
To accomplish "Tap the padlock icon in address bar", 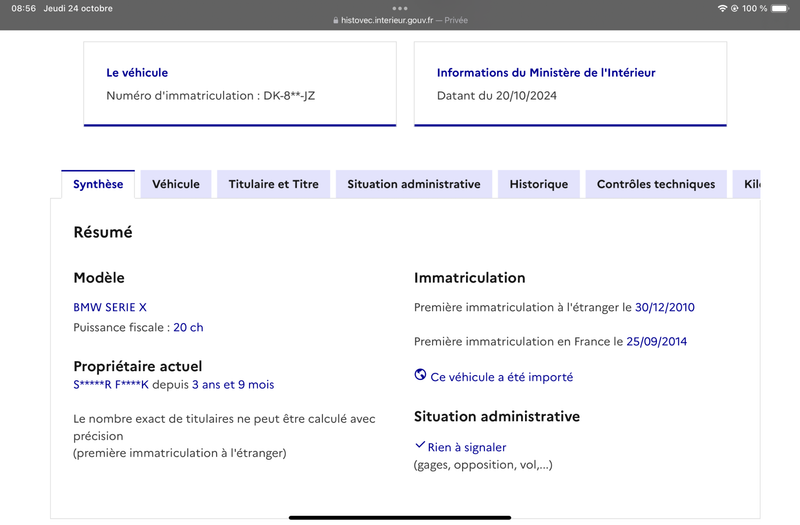I will click(x=335, y=20).
